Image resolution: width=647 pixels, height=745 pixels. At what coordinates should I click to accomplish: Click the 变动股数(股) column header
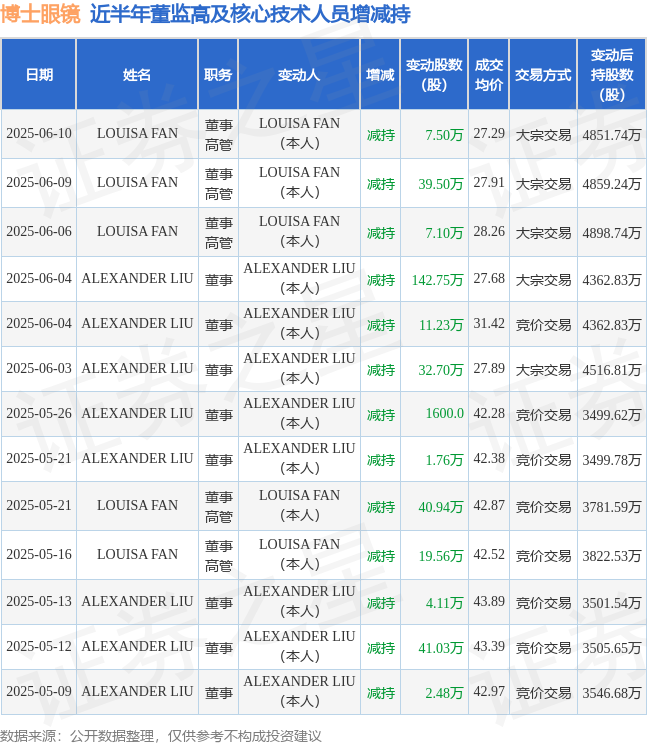click(434, 75)
